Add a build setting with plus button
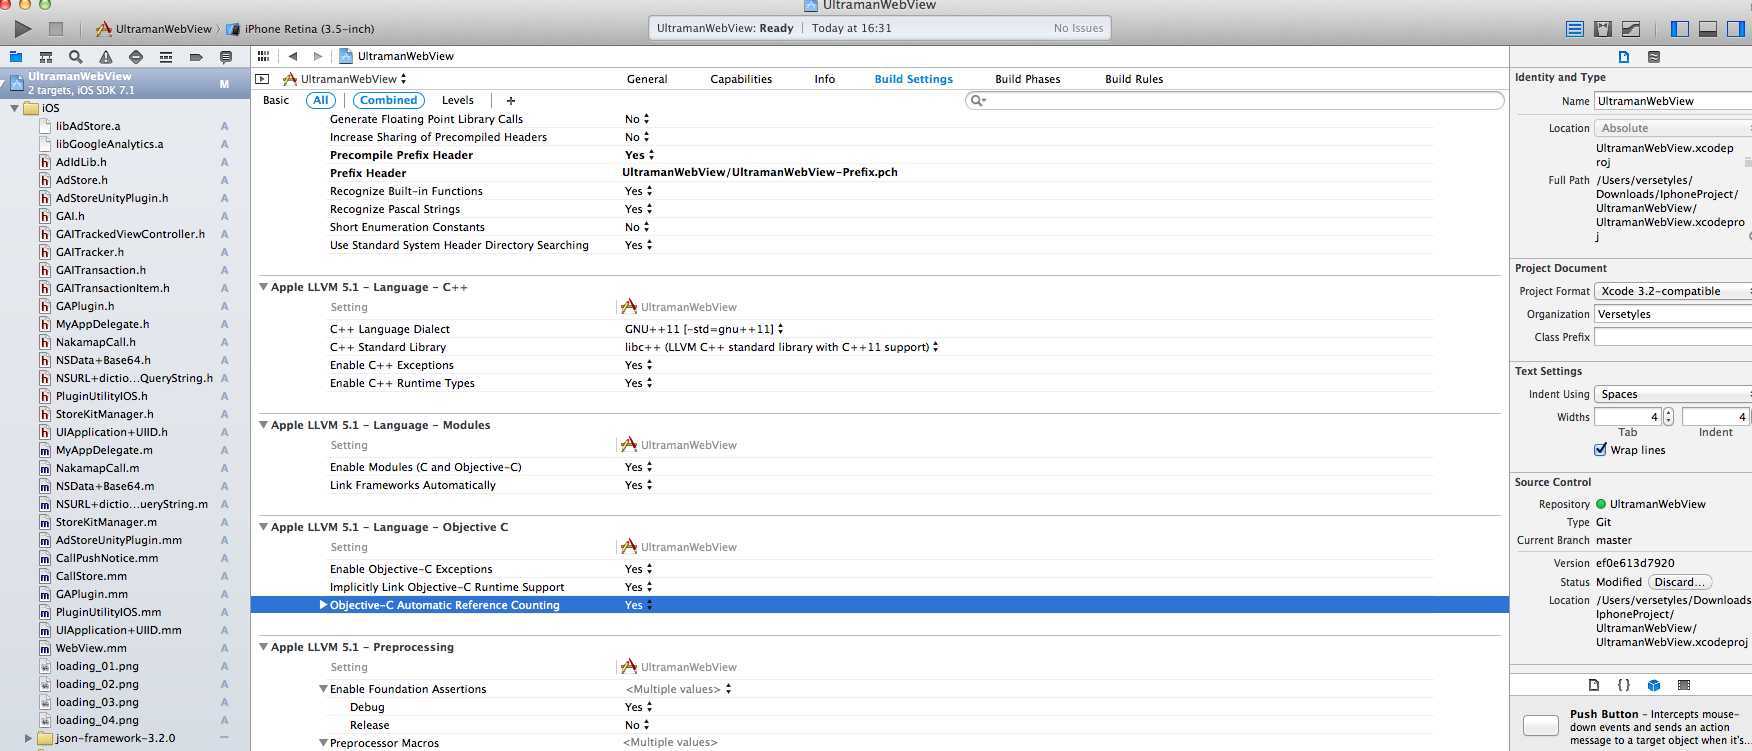 pos(511,100)
